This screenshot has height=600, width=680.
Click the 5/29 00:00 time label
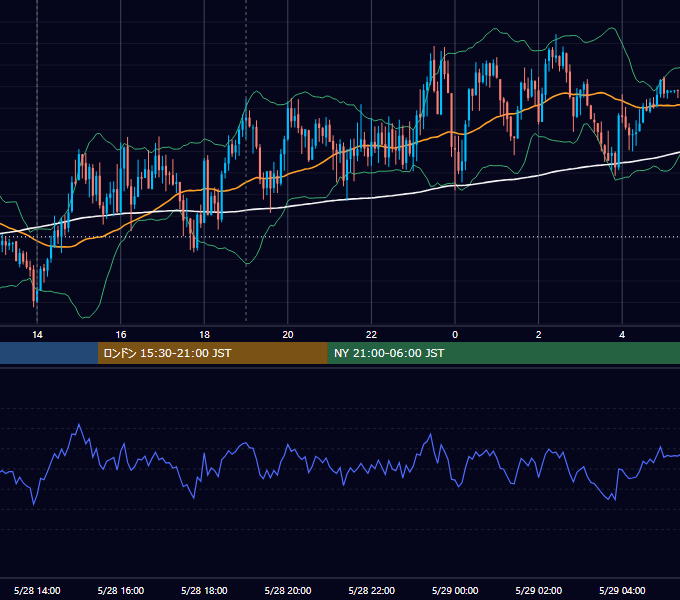point(455,590)
